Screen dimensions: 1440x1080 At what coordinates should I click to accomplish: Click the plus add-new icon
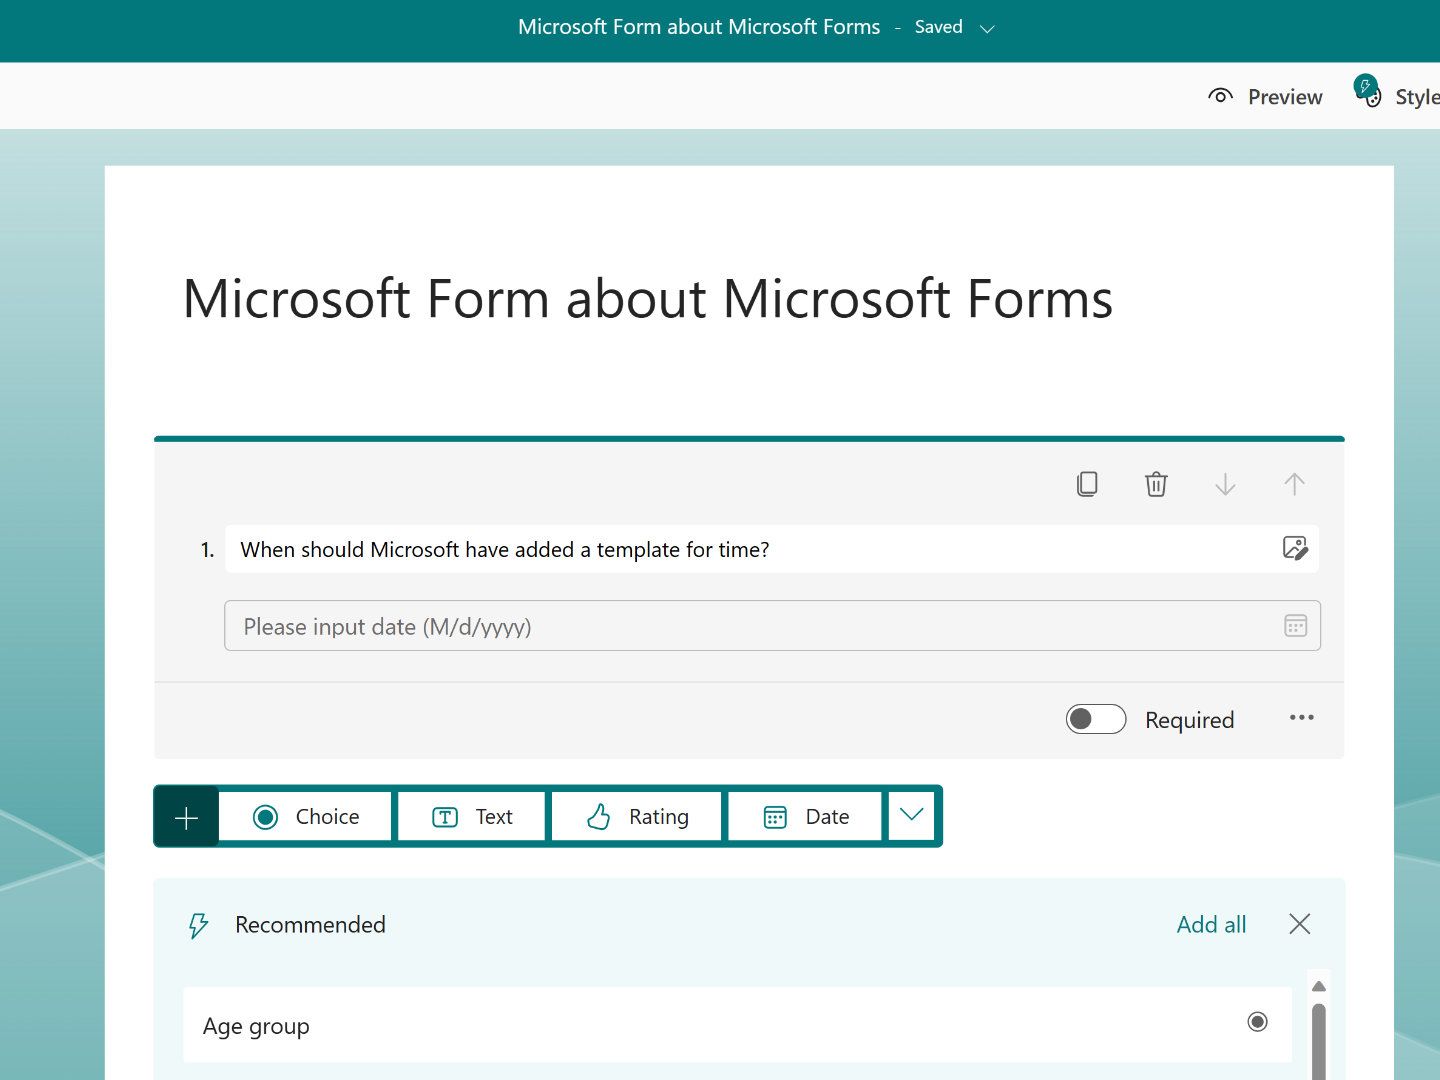186,817
